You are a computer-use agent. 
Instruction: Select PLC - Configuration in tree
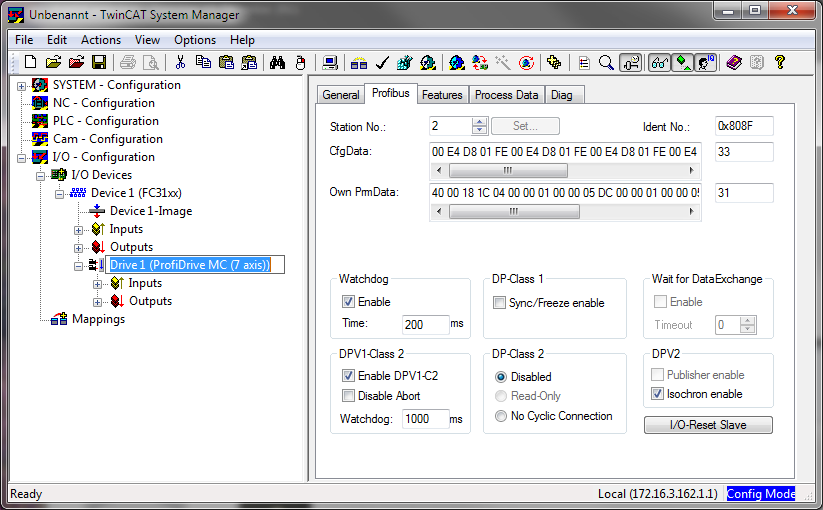pos(105,121)
